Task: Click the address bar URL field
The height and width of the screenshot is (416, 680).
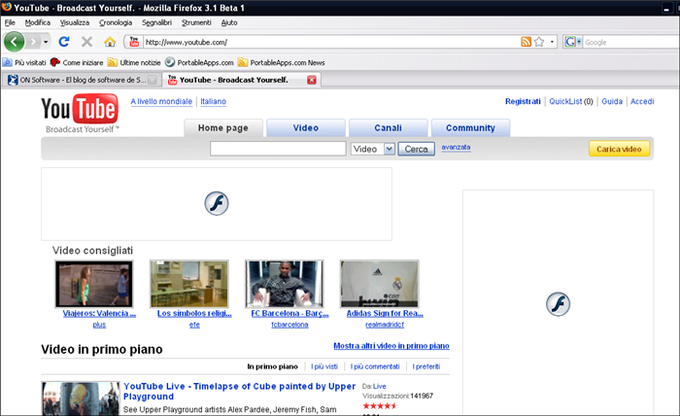Action: click(x=330, y=42)
